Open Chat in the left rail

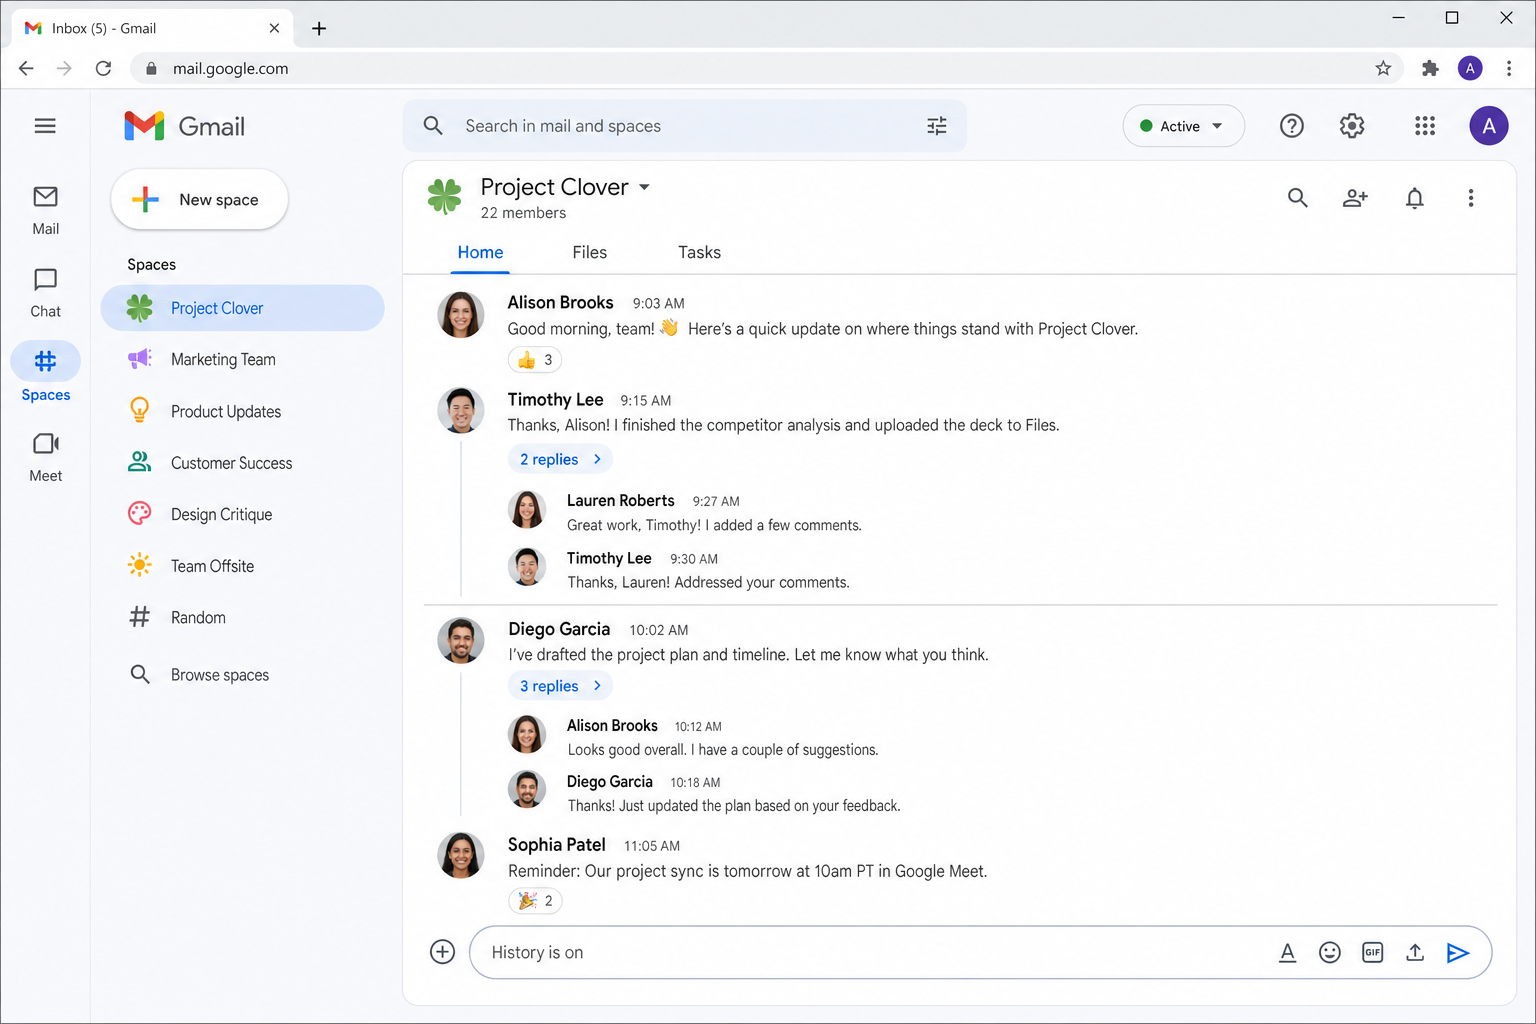point(45,293)
